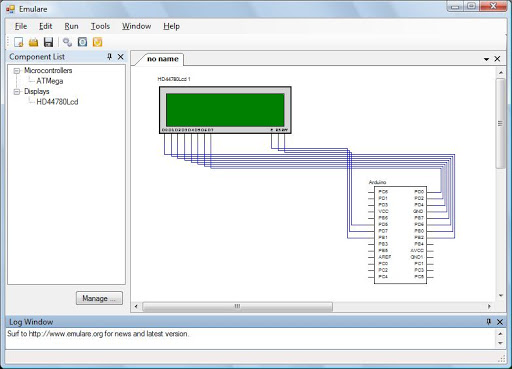Click the Manage ... button
Screen dimensions: 512x369
[x=99, y=298]
